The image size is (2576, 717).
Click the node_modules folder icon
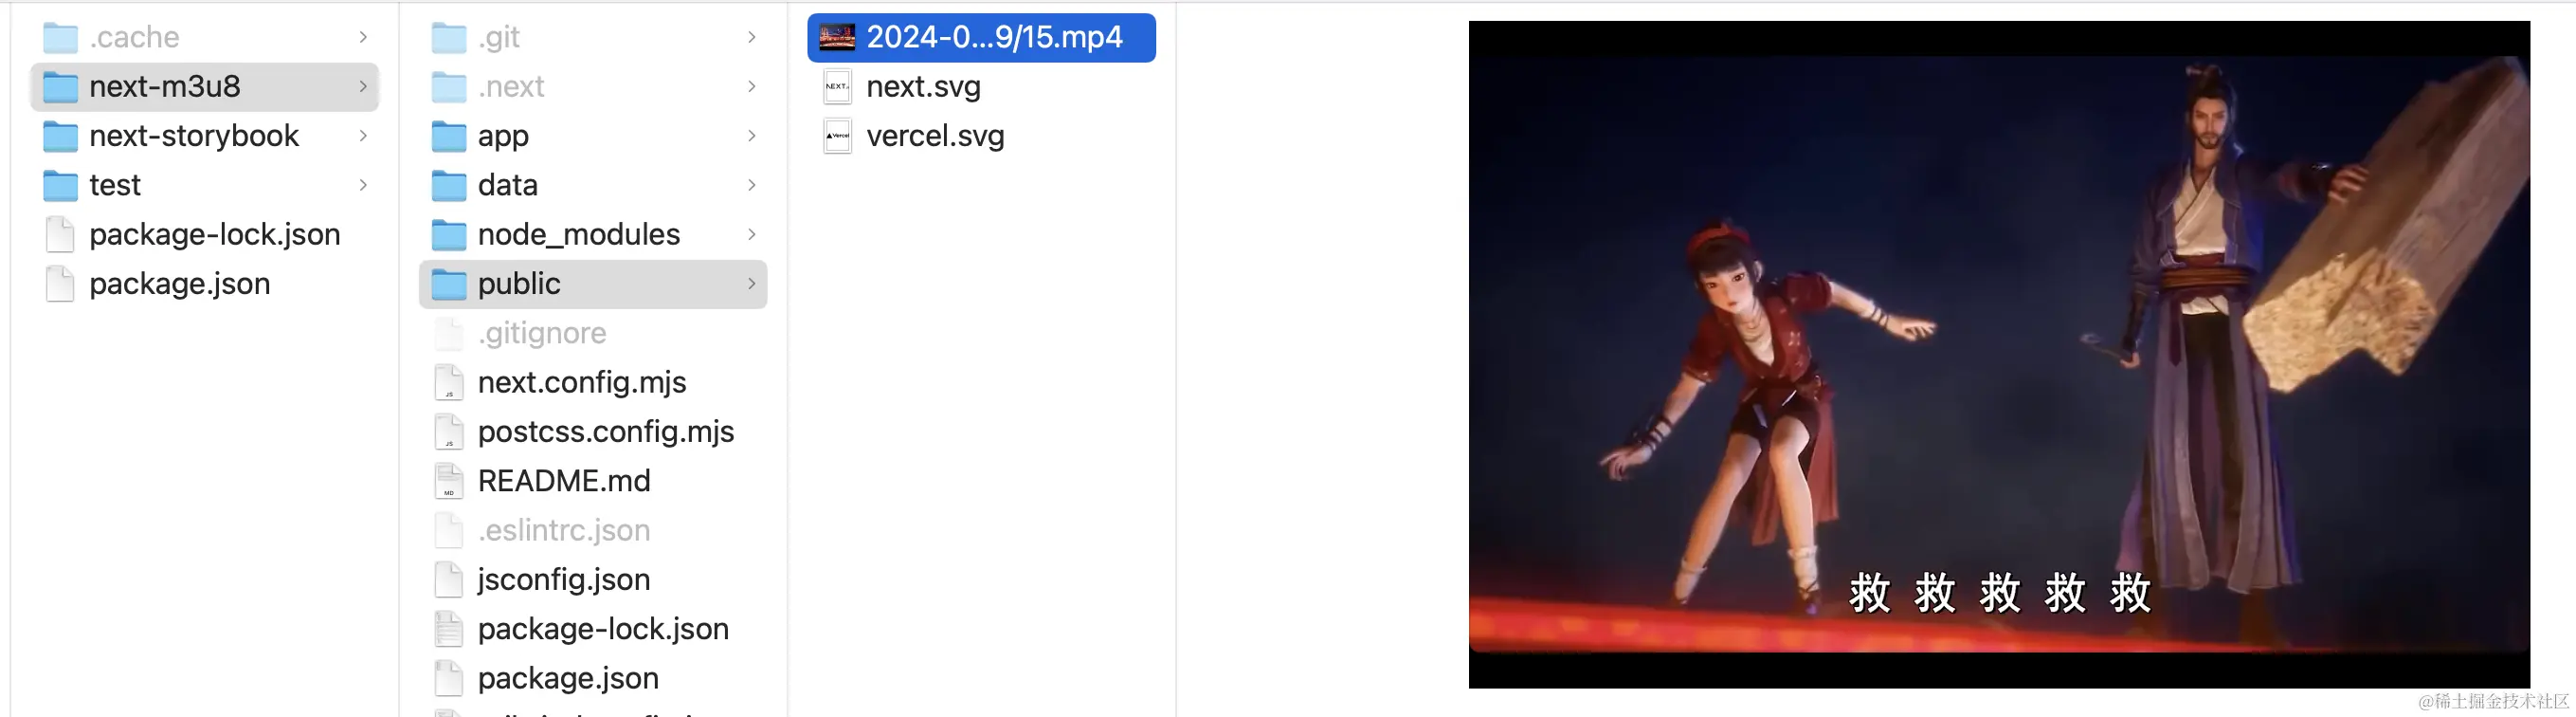click(448, 235)
